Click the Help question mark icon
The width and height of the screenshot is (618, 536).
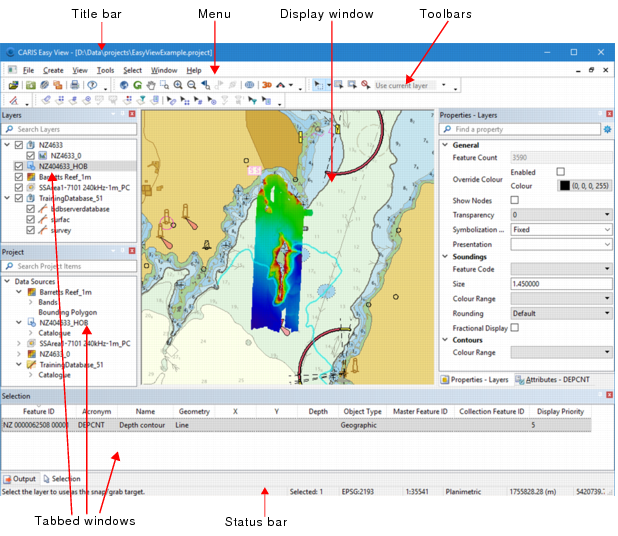pos(92,86)
